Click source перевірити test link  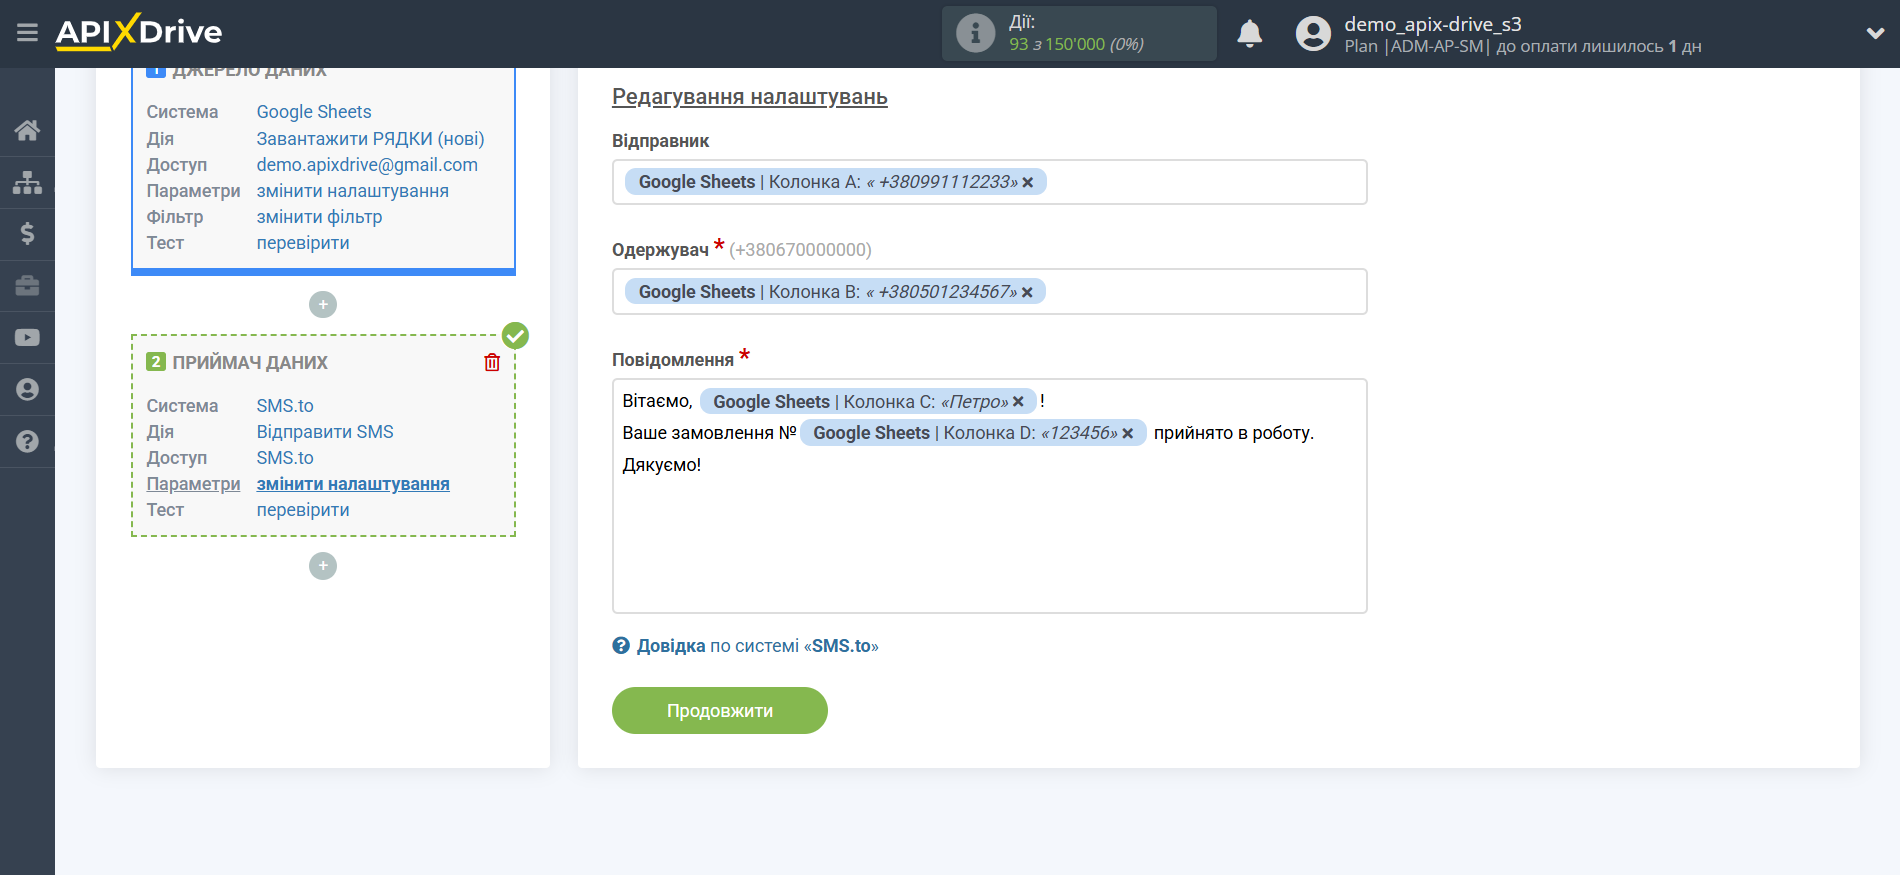coord(303,242)
